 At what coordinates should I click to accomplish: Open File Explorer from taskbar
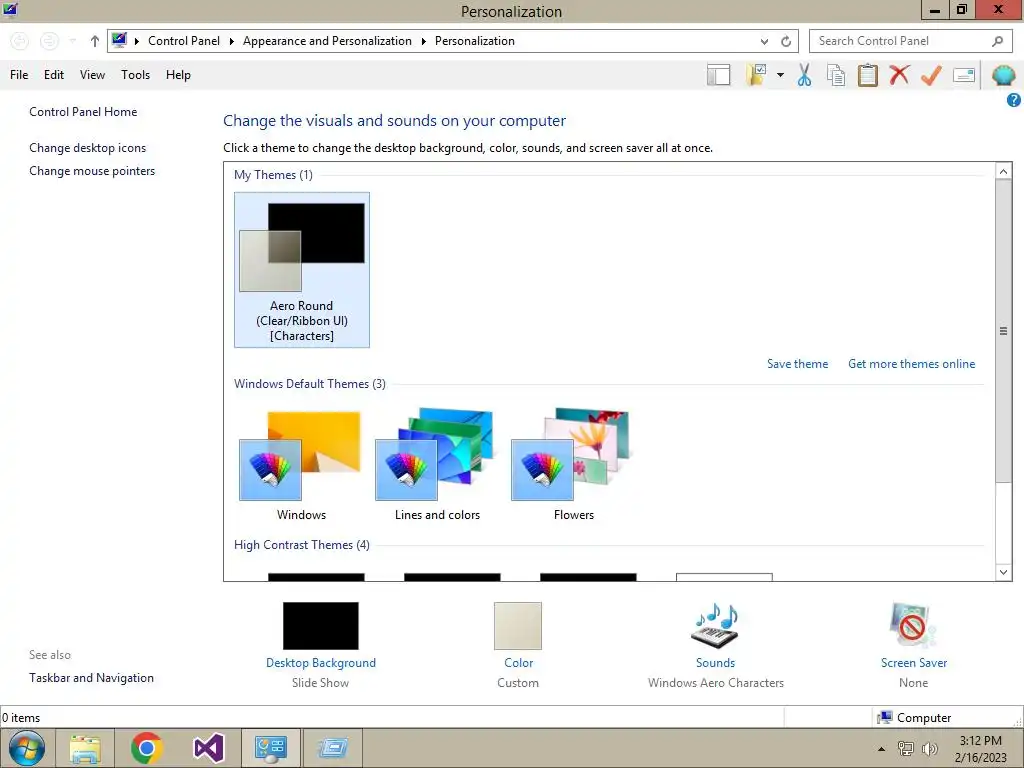pyautogui.click(x=85, y=748)
